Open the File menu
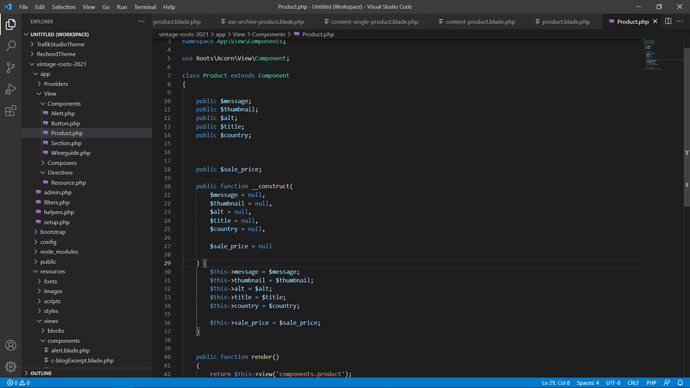Screen dimensions: 690x388 pos(23,7)
